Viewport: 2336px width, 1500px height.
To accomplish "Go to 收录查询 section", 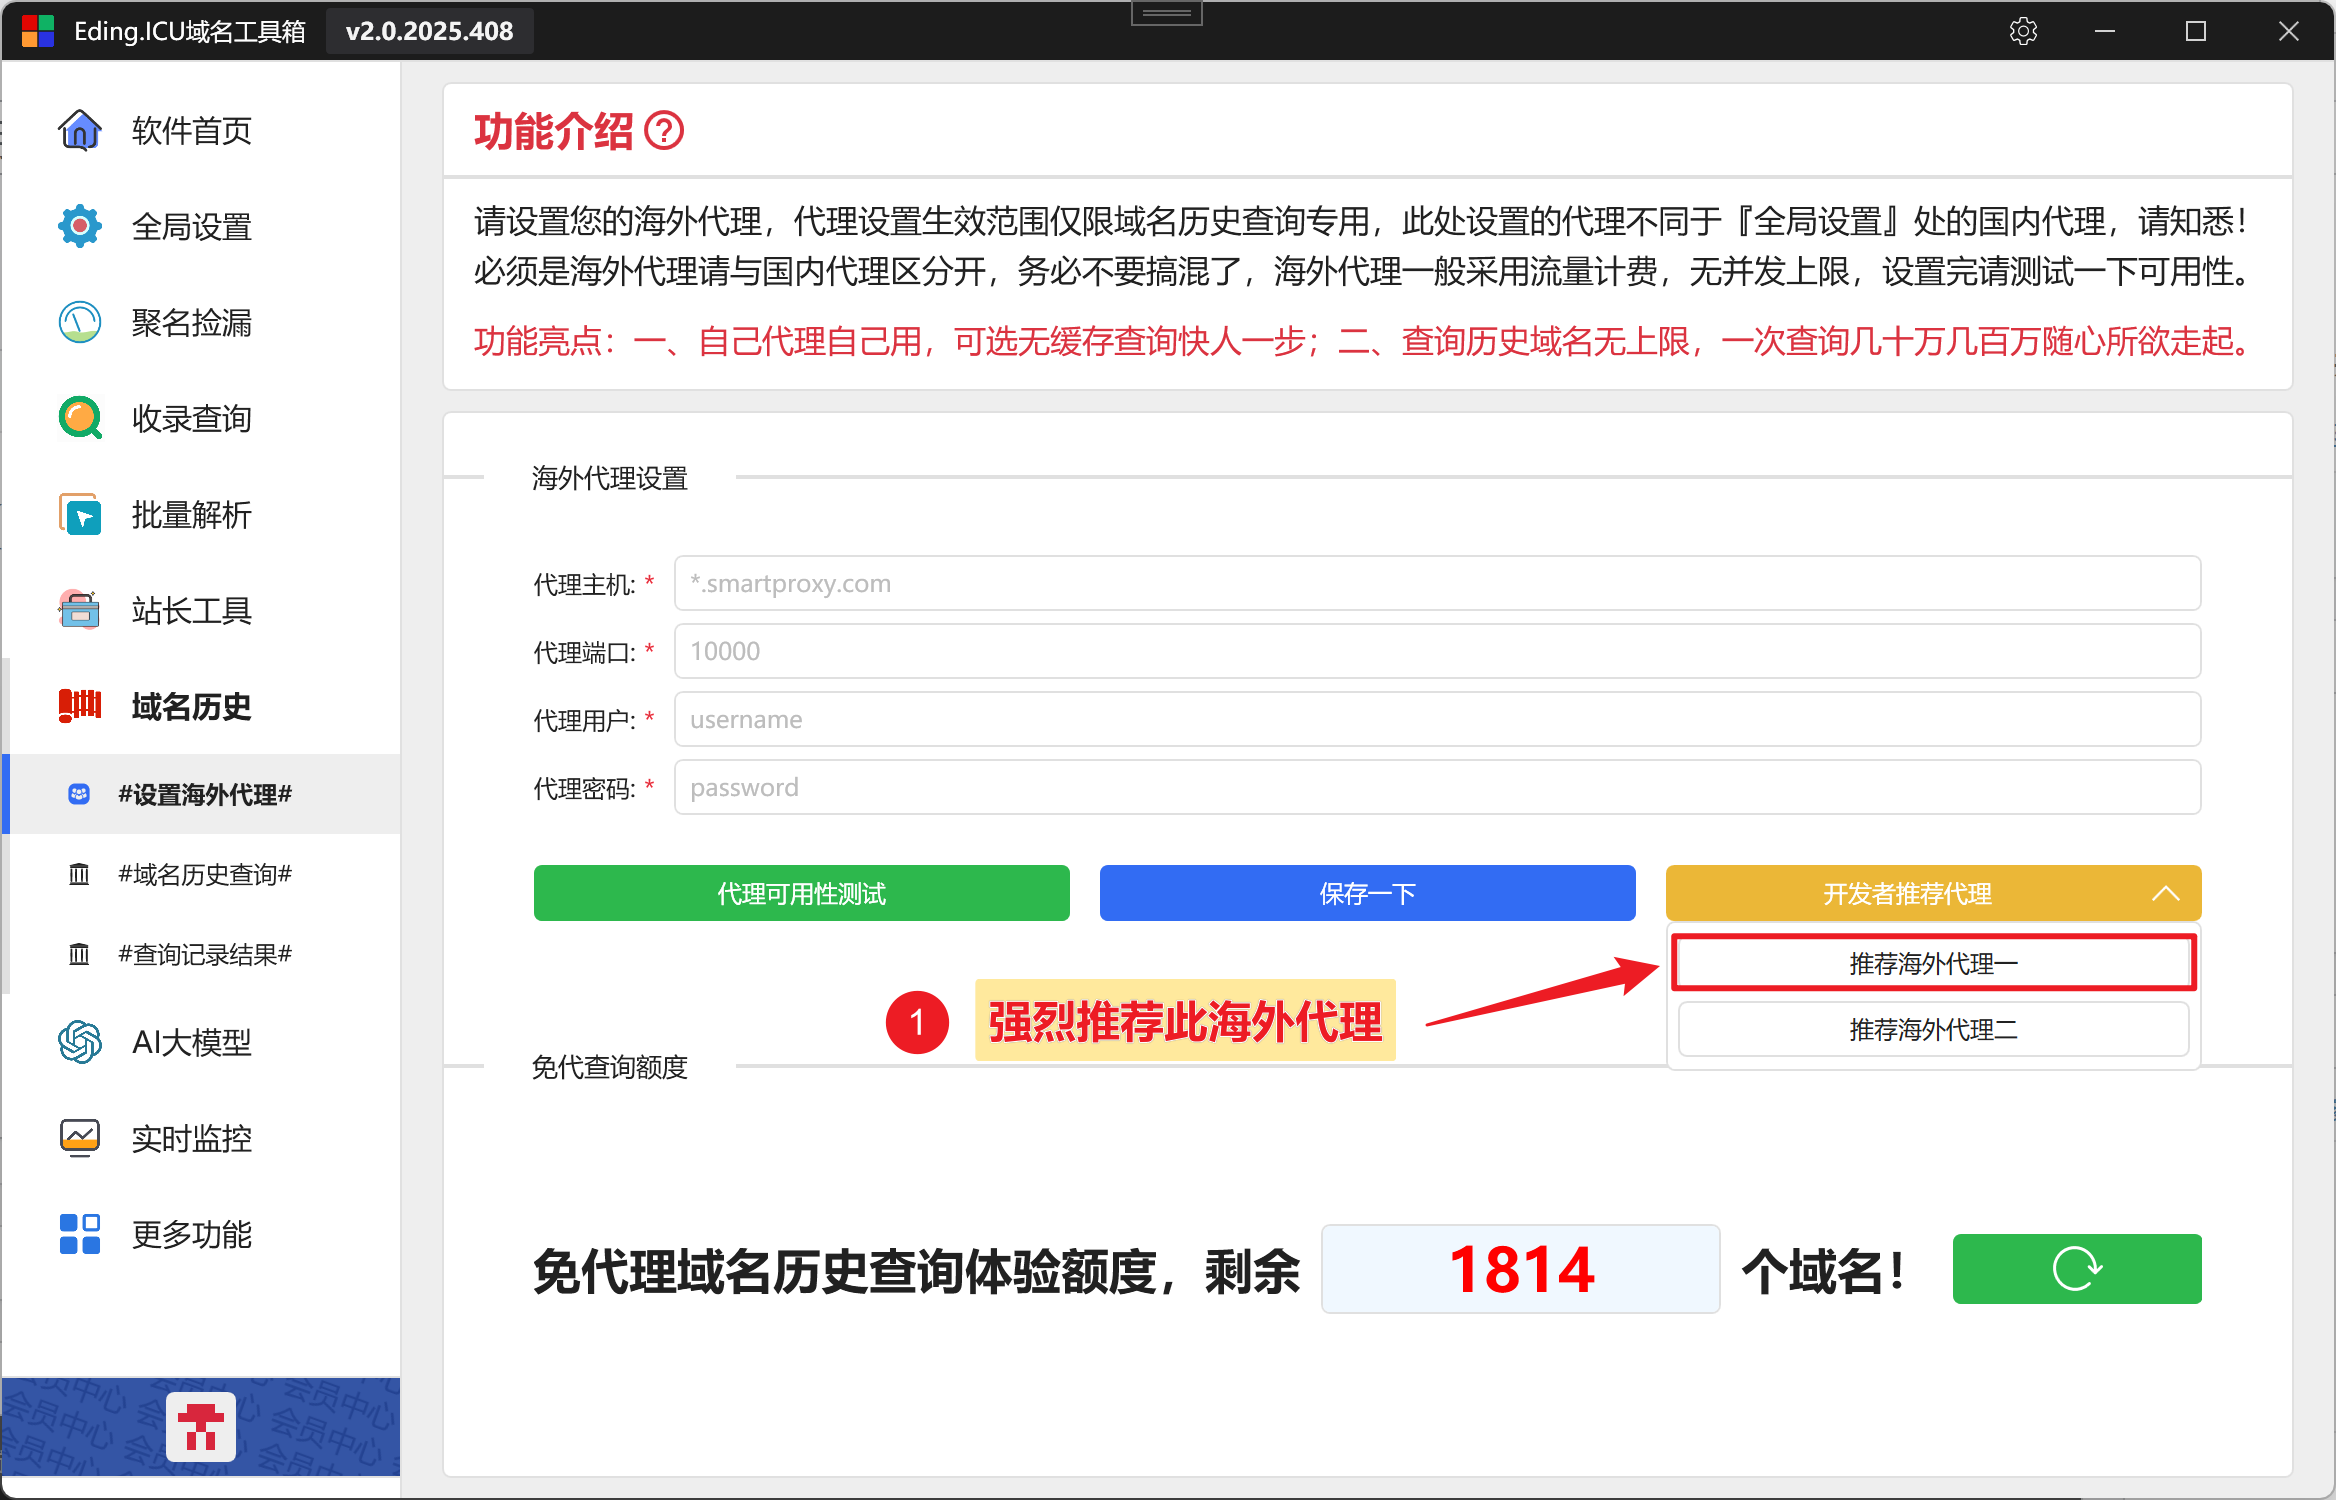I will (x=201, y=418).
